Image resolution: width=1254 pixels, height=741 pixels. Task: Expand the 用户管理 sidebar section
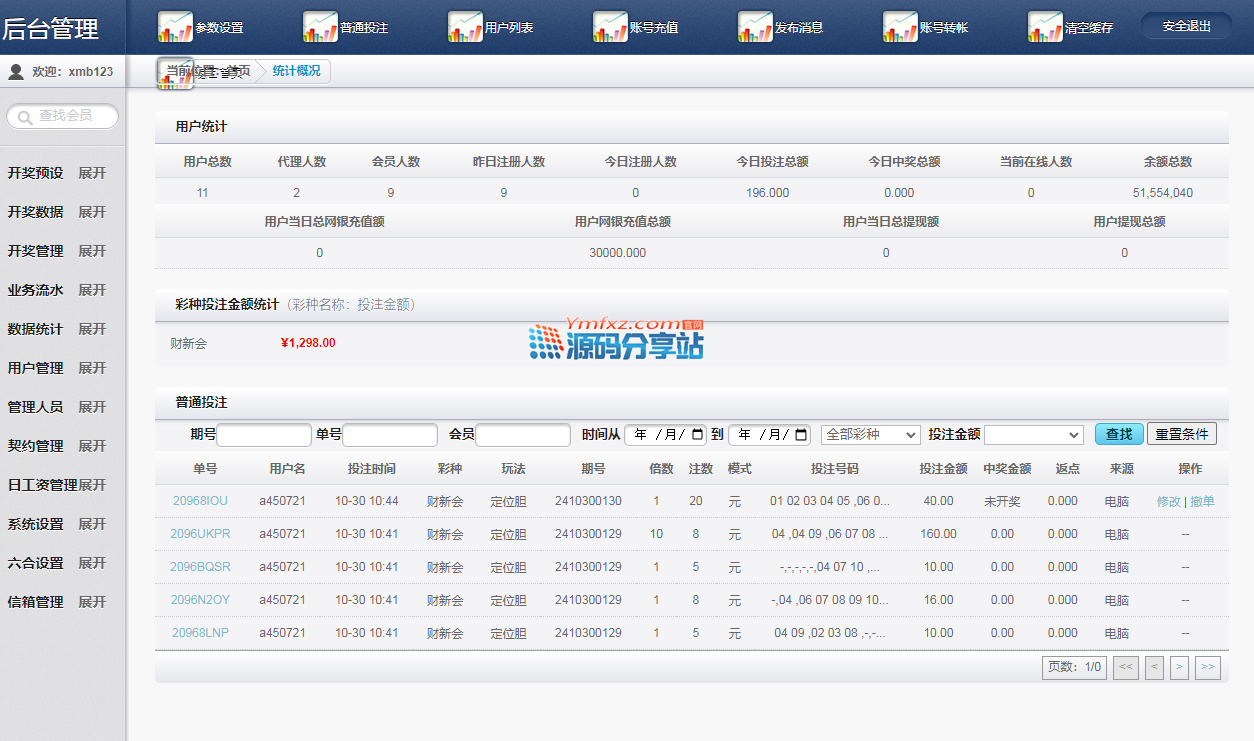92,368
